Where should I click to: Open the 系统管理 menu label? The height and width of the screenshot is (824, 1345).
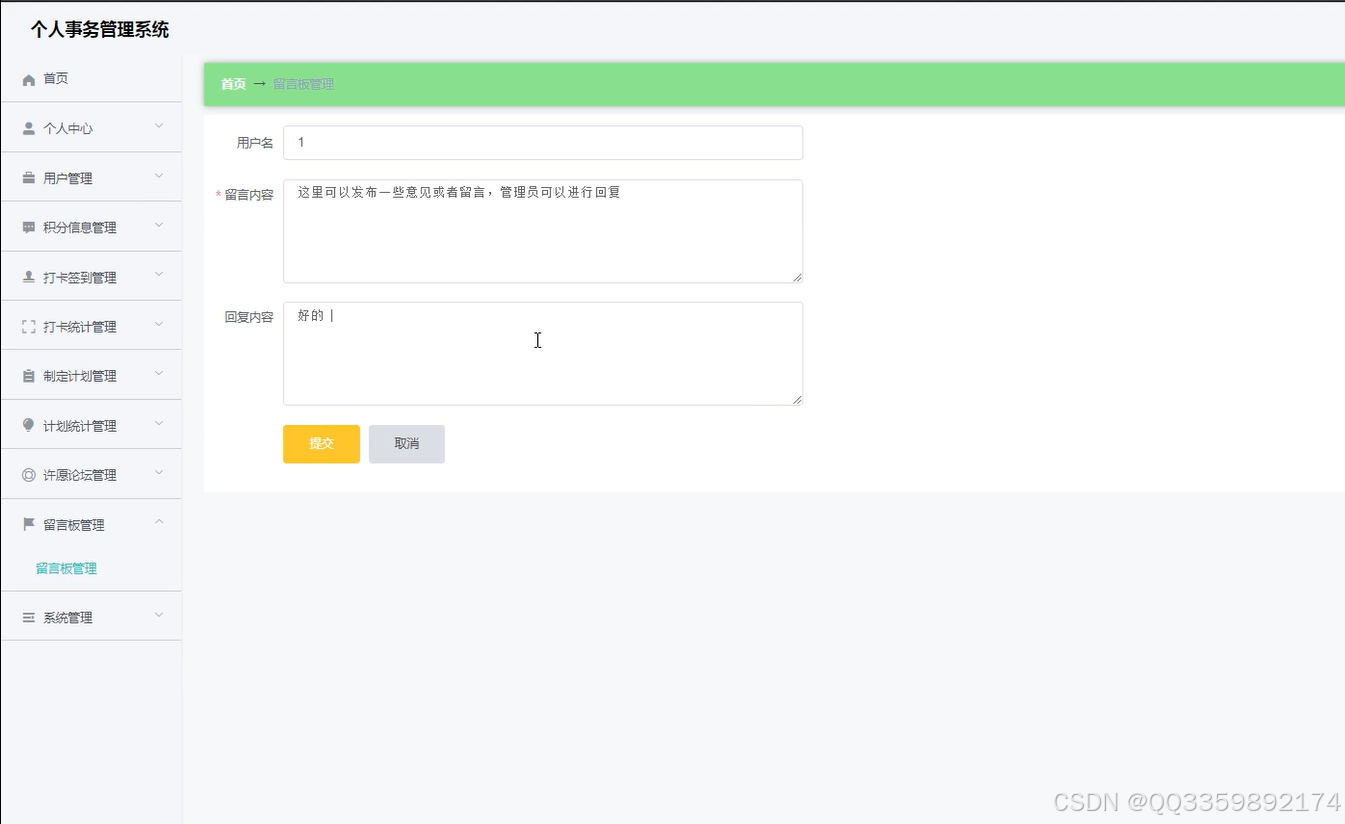pyautogui.click(x=68, y=618)
